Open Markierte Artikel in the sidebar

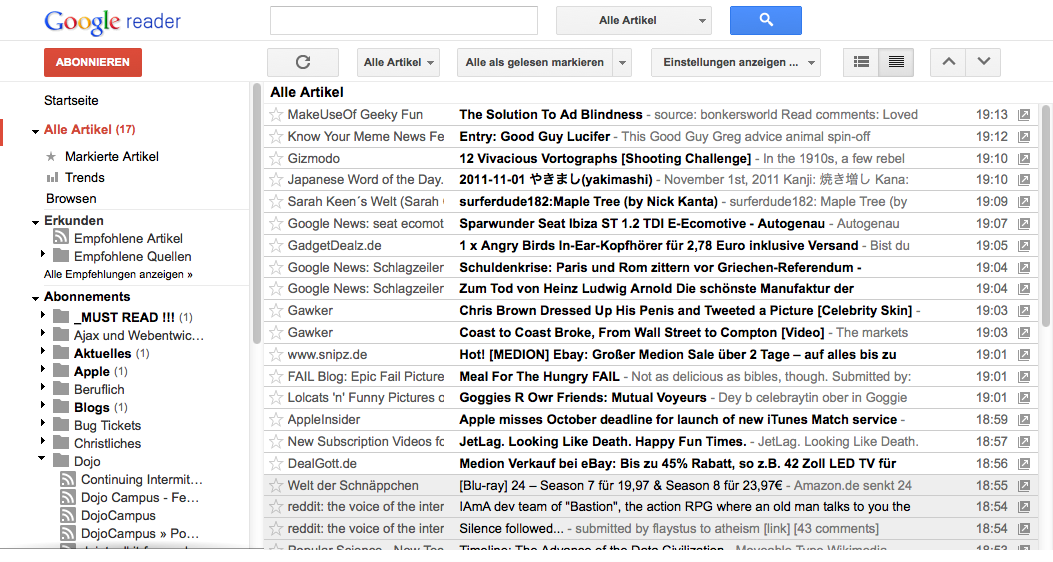coord(111,157)
